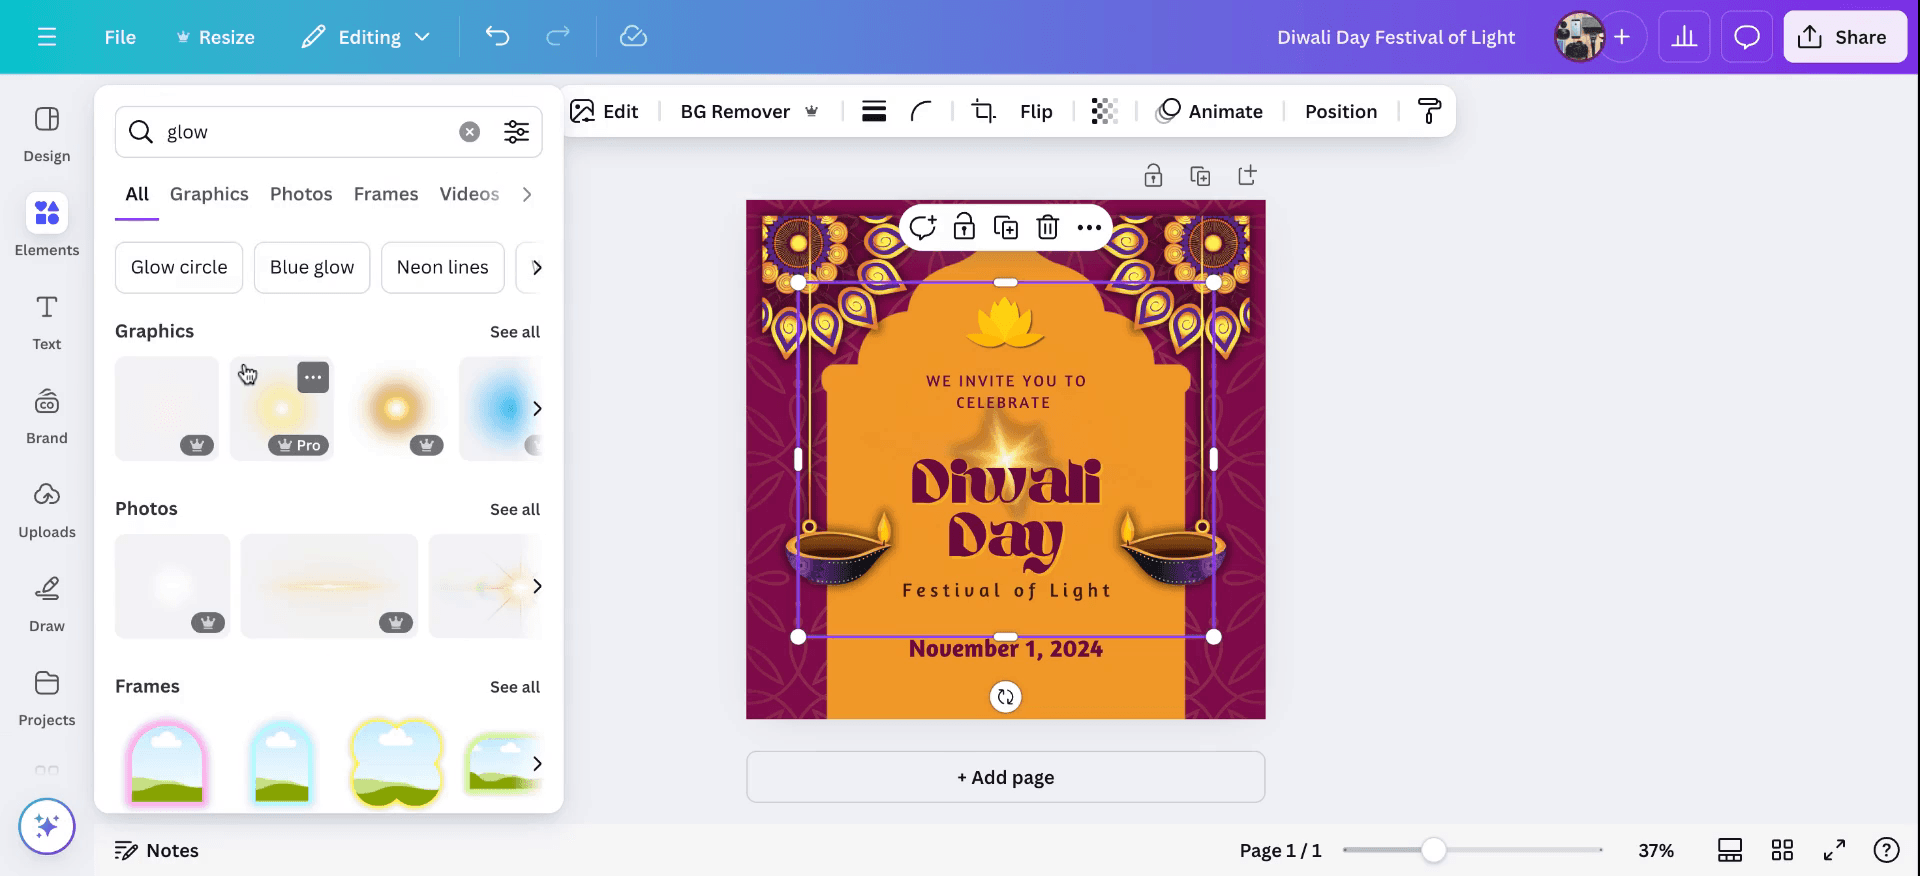Click the copy style paint roller icon

click(1429, 111)
